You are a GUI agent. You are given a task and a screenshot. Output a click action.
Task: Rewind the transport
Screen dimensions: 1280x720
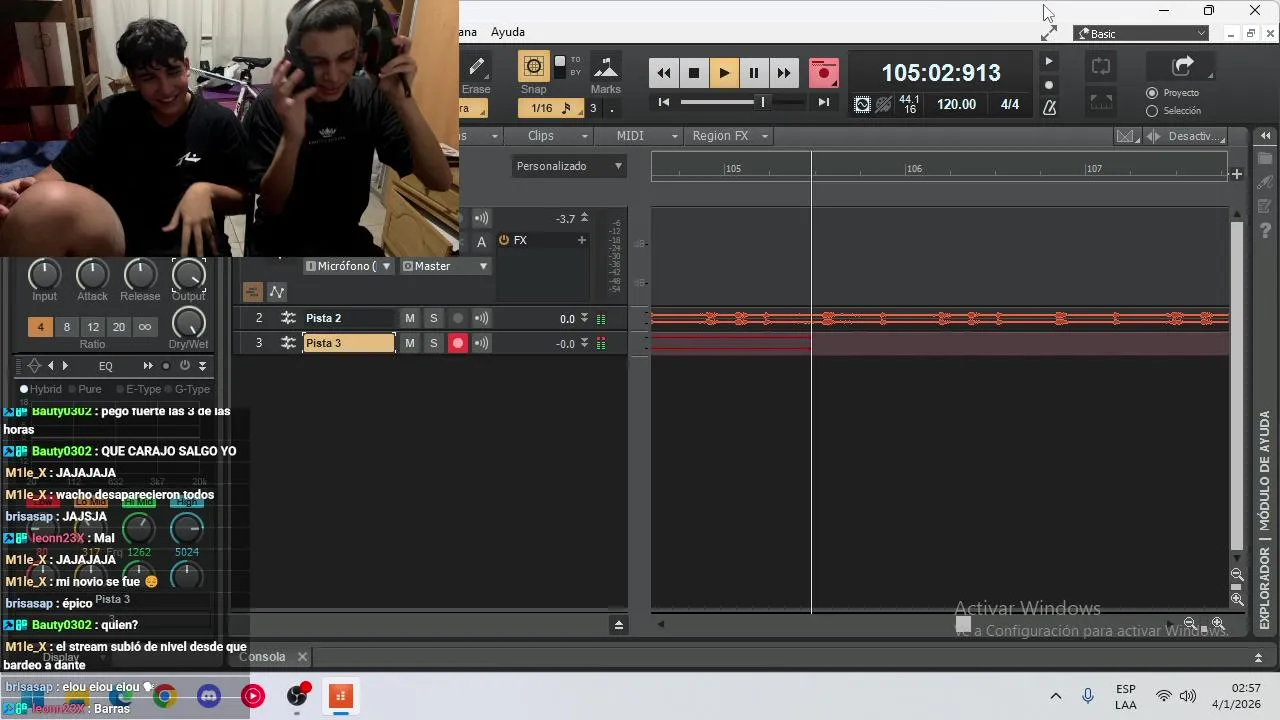pyautogui.click(x=663, y=73)
